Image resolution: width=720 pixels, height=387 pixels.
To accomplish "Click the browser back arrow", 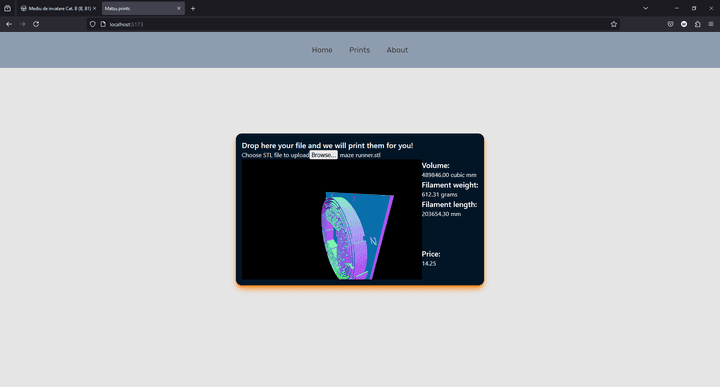I will click(x=9, y=24).
